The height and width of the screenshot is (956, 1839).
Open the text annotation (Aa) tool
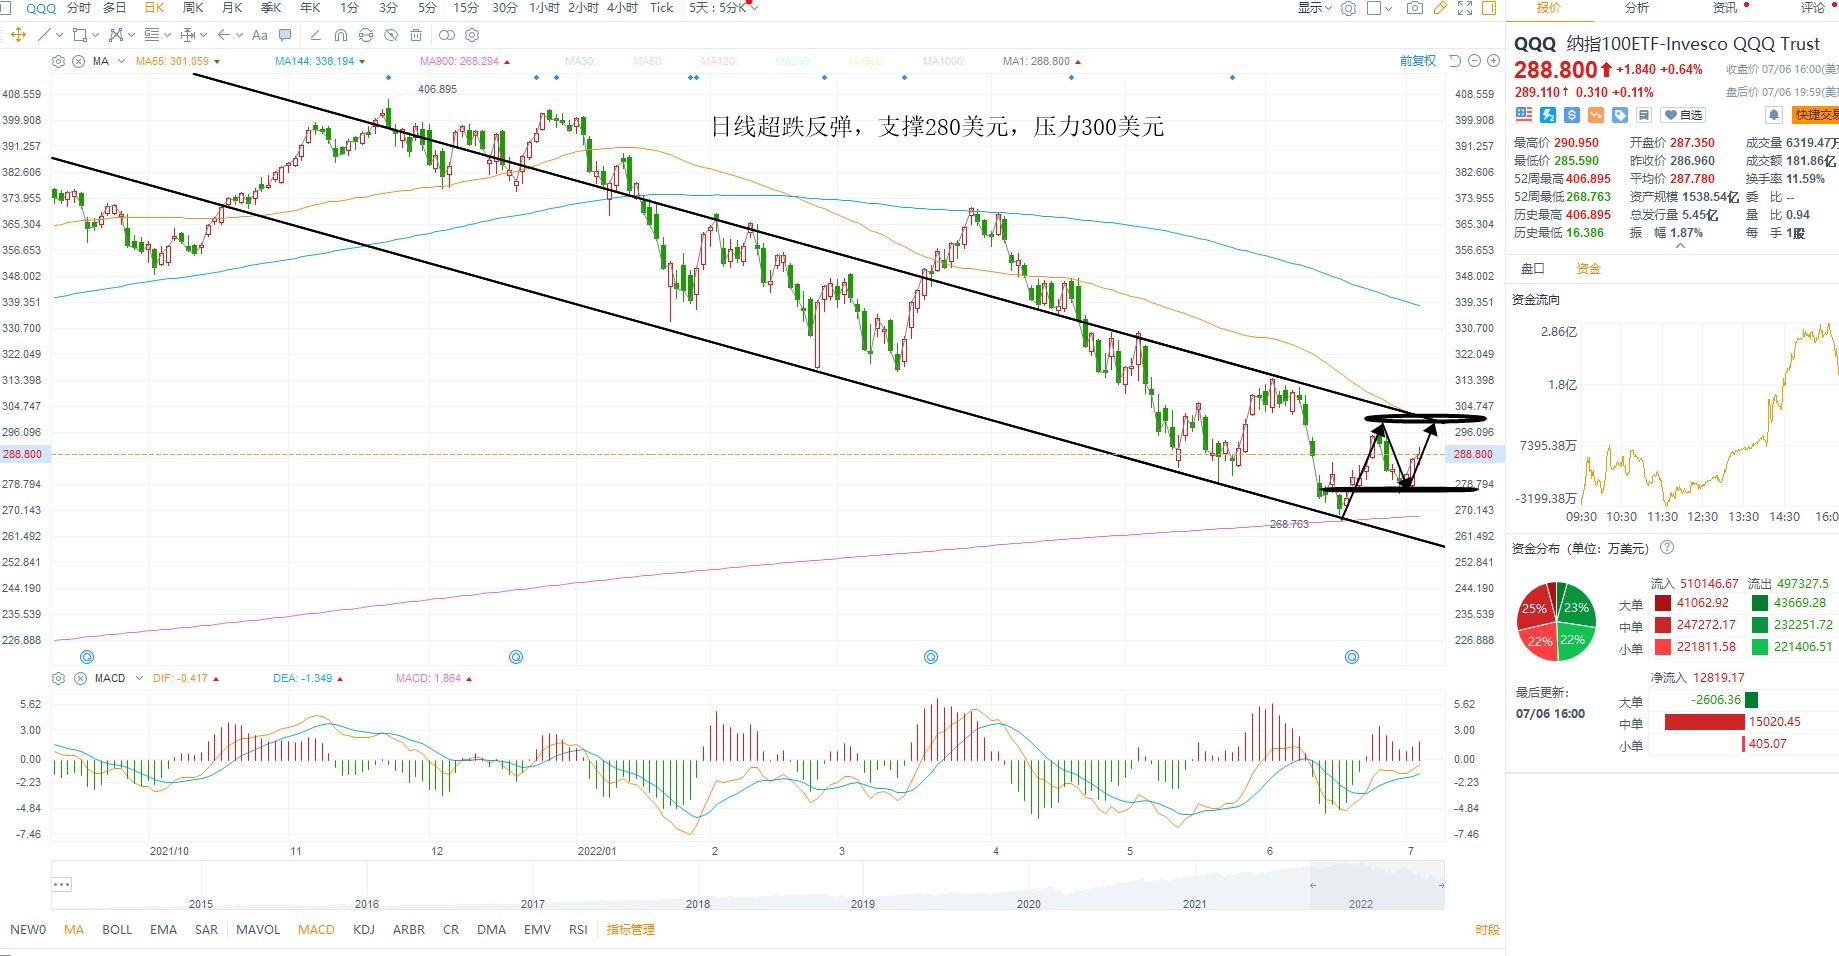[x=260, y=35]
